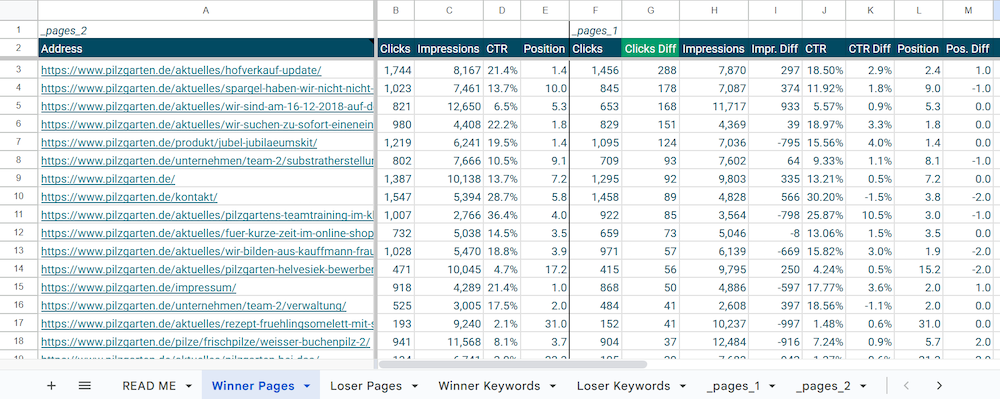Select CTR value 30.20%
The image size is (1000, 399).
click(824, 197)
